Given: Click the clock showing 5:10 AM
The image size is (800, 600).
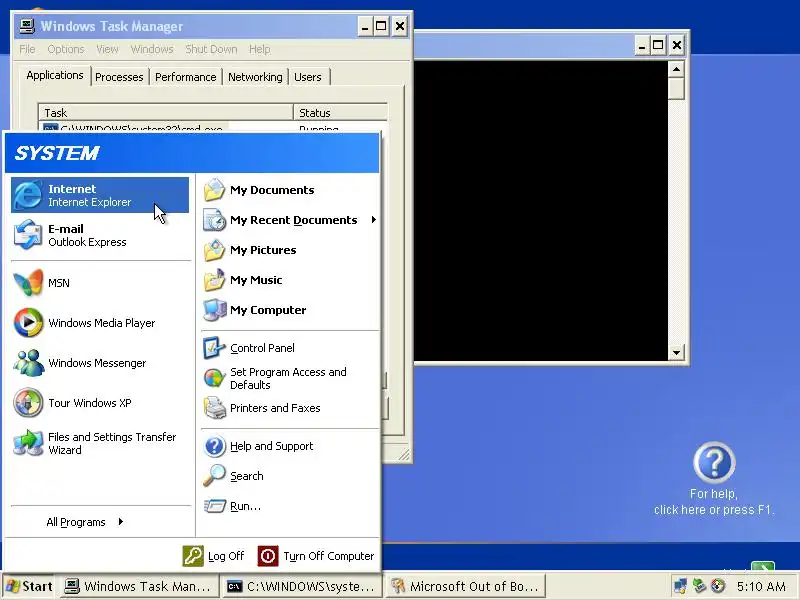Looking at the screenshot, I should point(761,587).
